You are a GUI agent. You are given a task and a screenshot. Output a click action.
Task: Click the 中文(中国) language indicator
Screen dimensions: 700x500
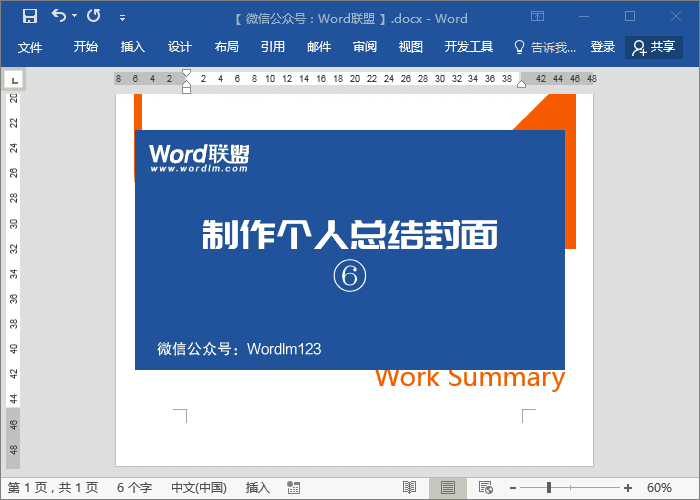pyautogui.click(x=199, y=488)
